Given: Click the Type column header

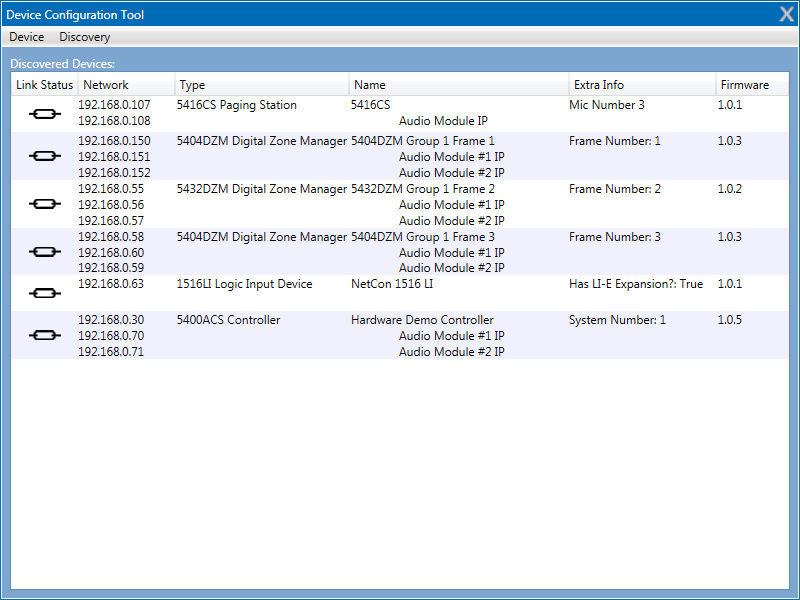Looking at the screenshot, I should point(192,85).
